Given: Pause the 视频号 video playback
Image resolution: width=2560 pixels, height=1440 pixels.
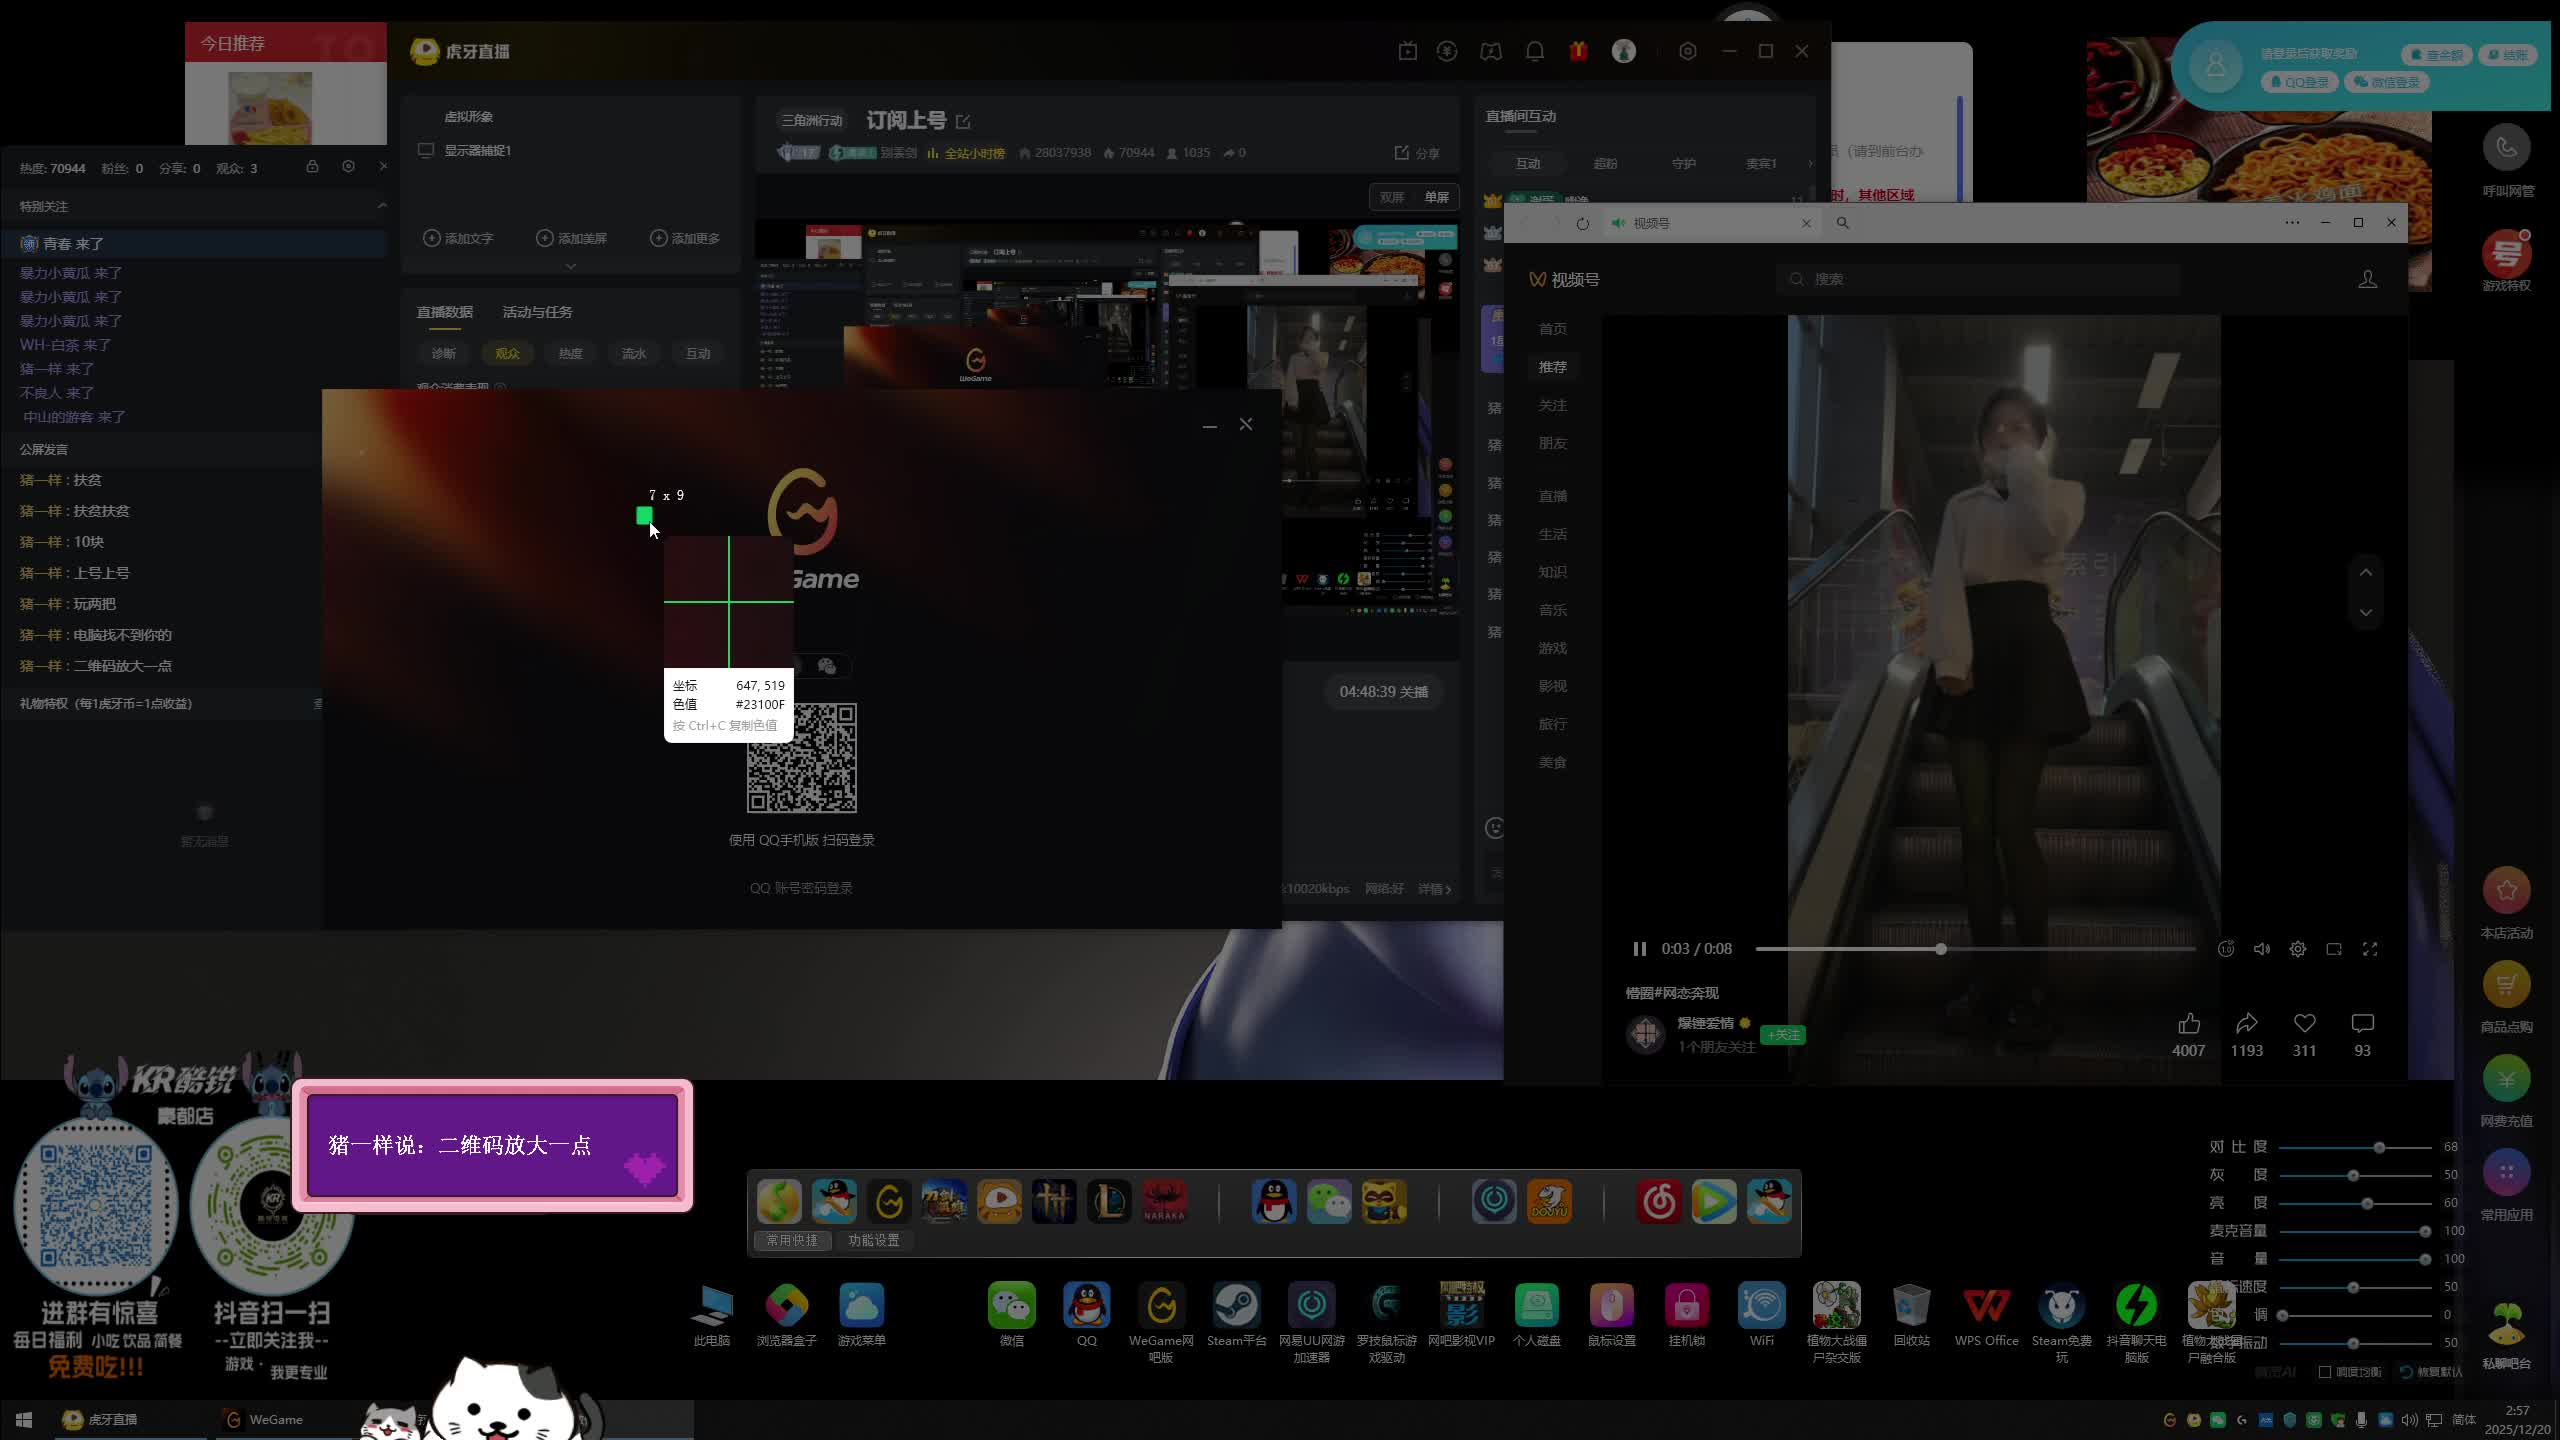Looking at the screenshot, I should (1640, 949).
